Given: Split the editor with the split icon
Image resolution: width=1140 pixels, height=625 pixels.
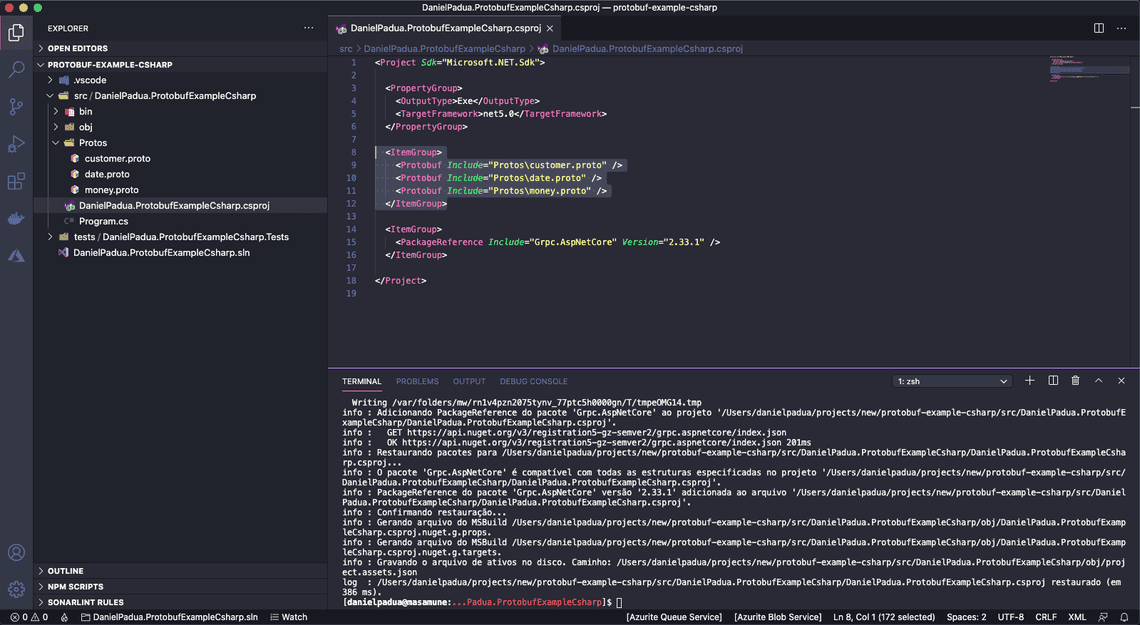Looking at the screenshot, I should 1099,28.
